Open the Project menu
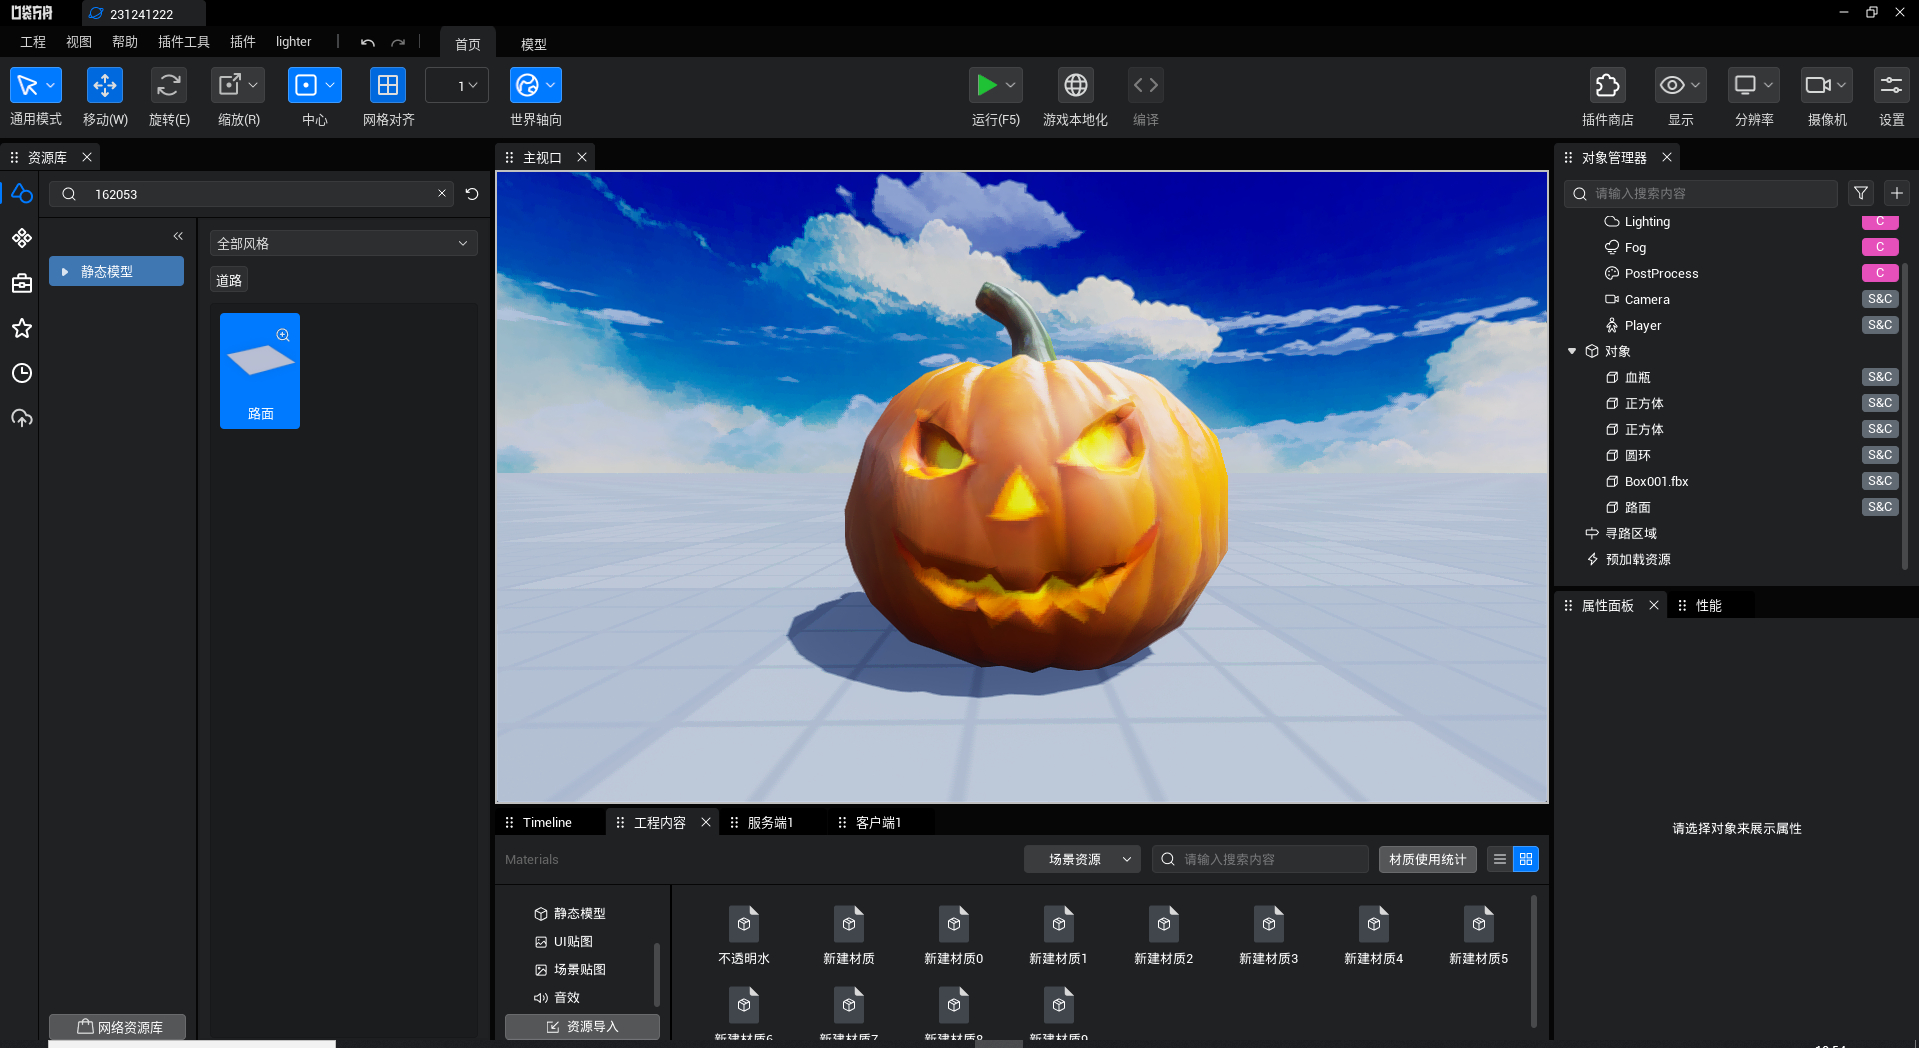The width and height of the screenshot is (1919, 1048). pos(33,42)
